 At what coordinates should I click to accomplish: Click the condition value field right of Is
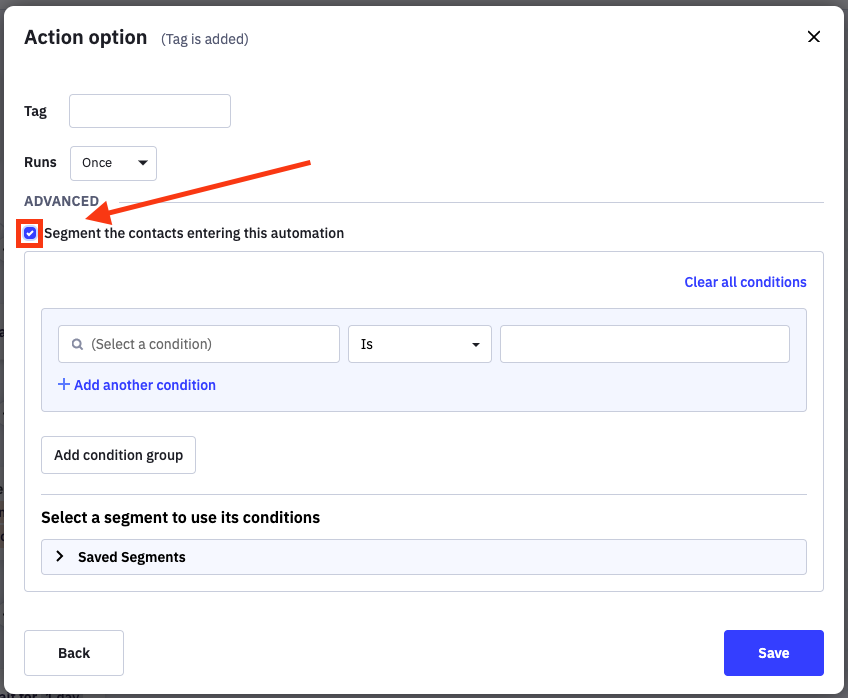[x=645, y=344]
